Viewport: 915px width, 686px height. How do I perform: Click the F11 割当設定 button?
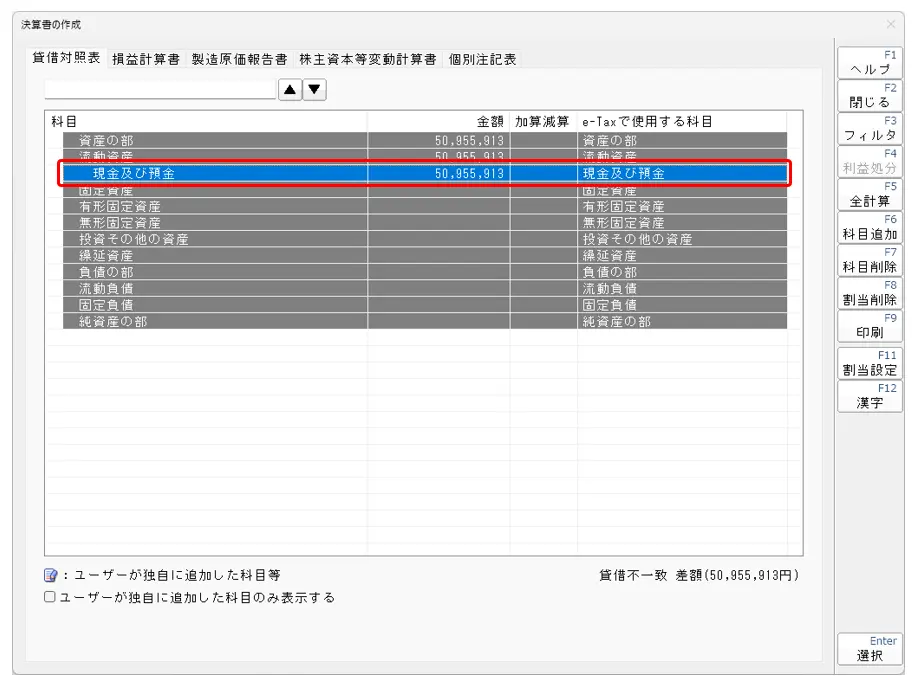[x=869, y=363]
